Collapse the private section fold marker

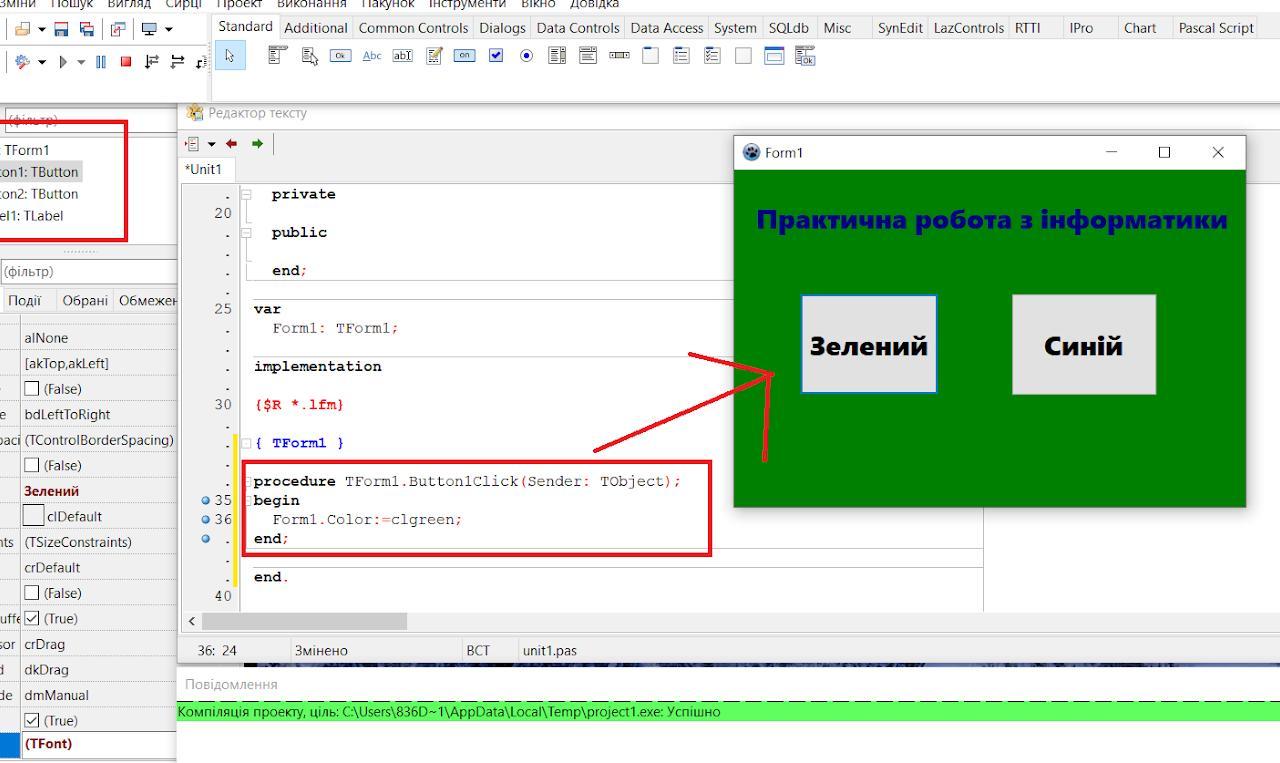246,194
